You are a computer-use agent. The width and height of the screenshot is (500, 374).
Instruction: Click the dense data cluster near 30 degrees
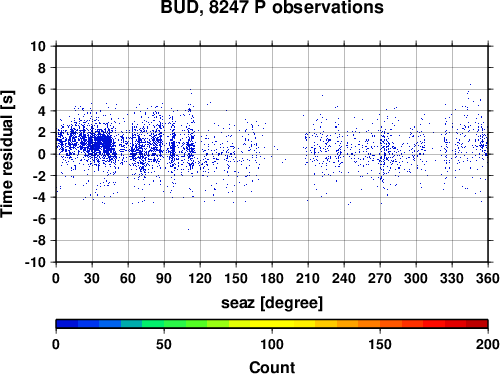(x=100, y=143)
